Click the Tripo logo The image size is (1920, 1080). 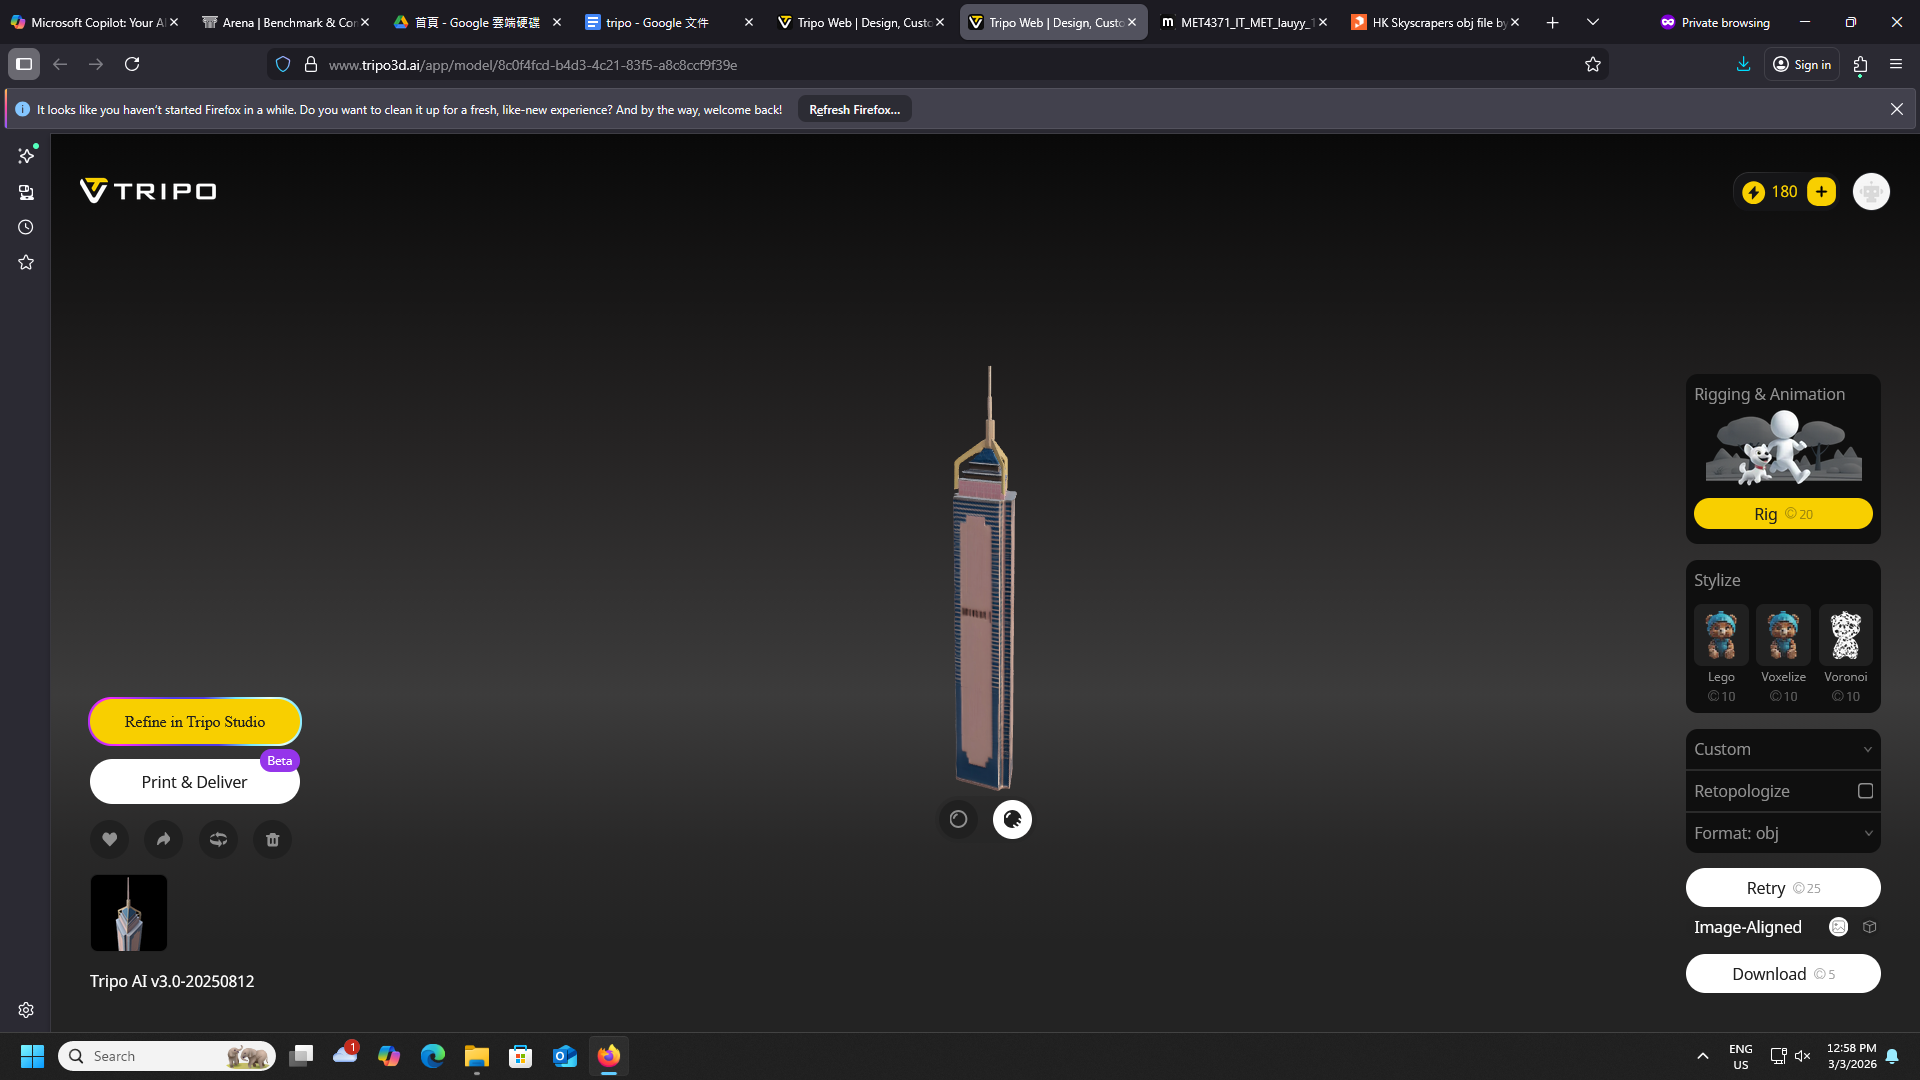[x=148, y=191]
